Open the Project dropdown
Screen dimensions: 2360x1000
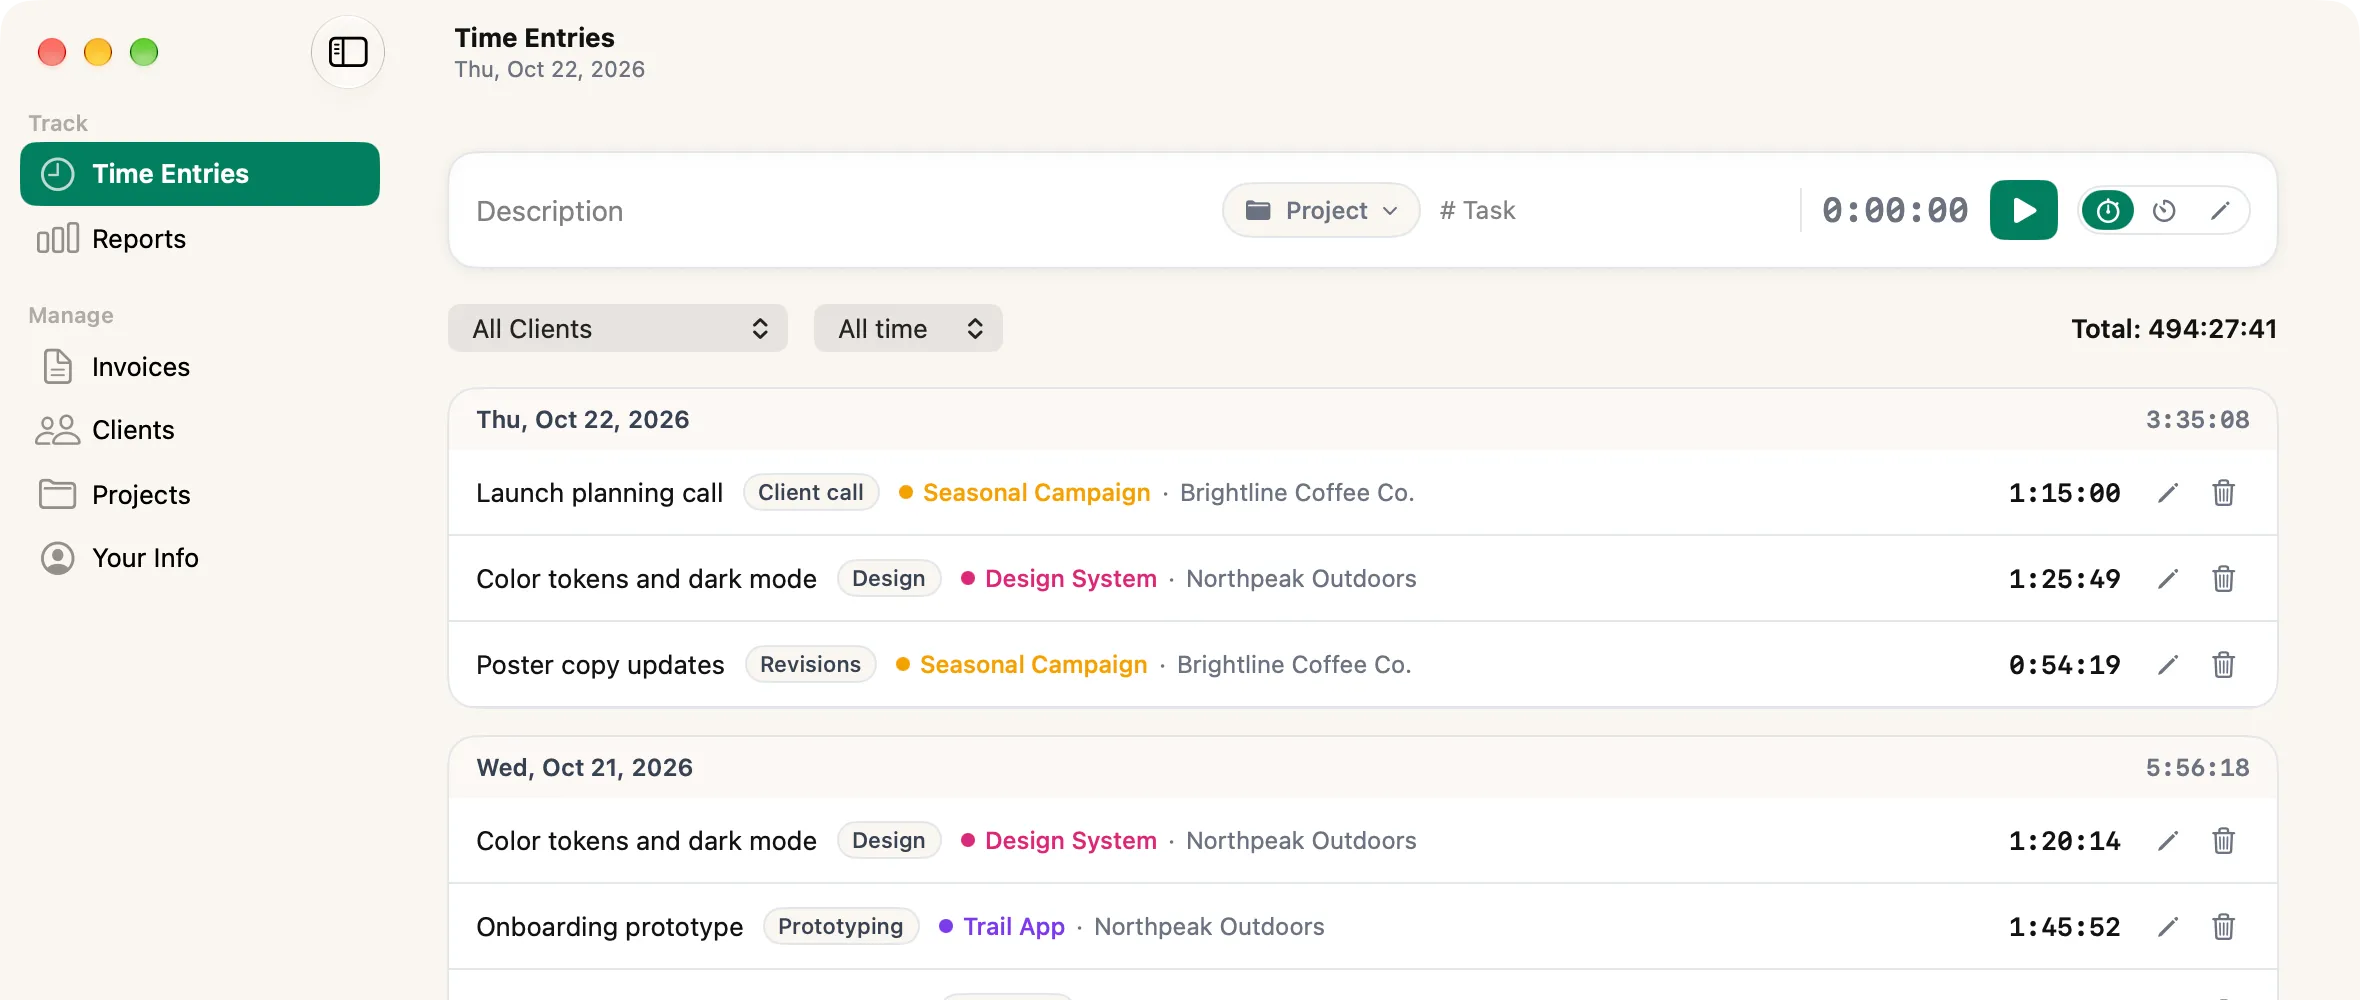point(1321,210)
